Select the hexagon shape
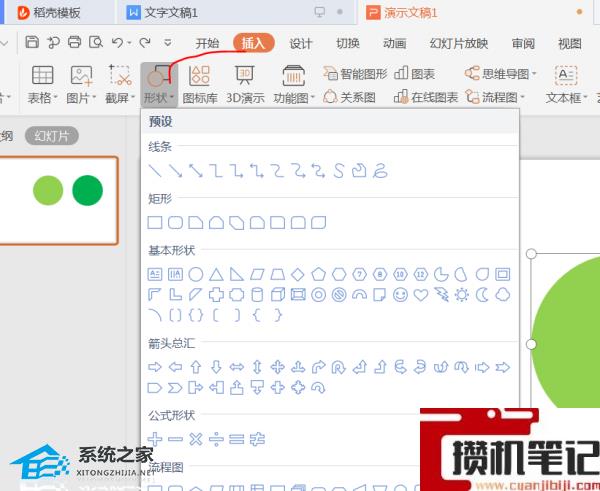Screen dimensions: 600x491 coord(339,274)
